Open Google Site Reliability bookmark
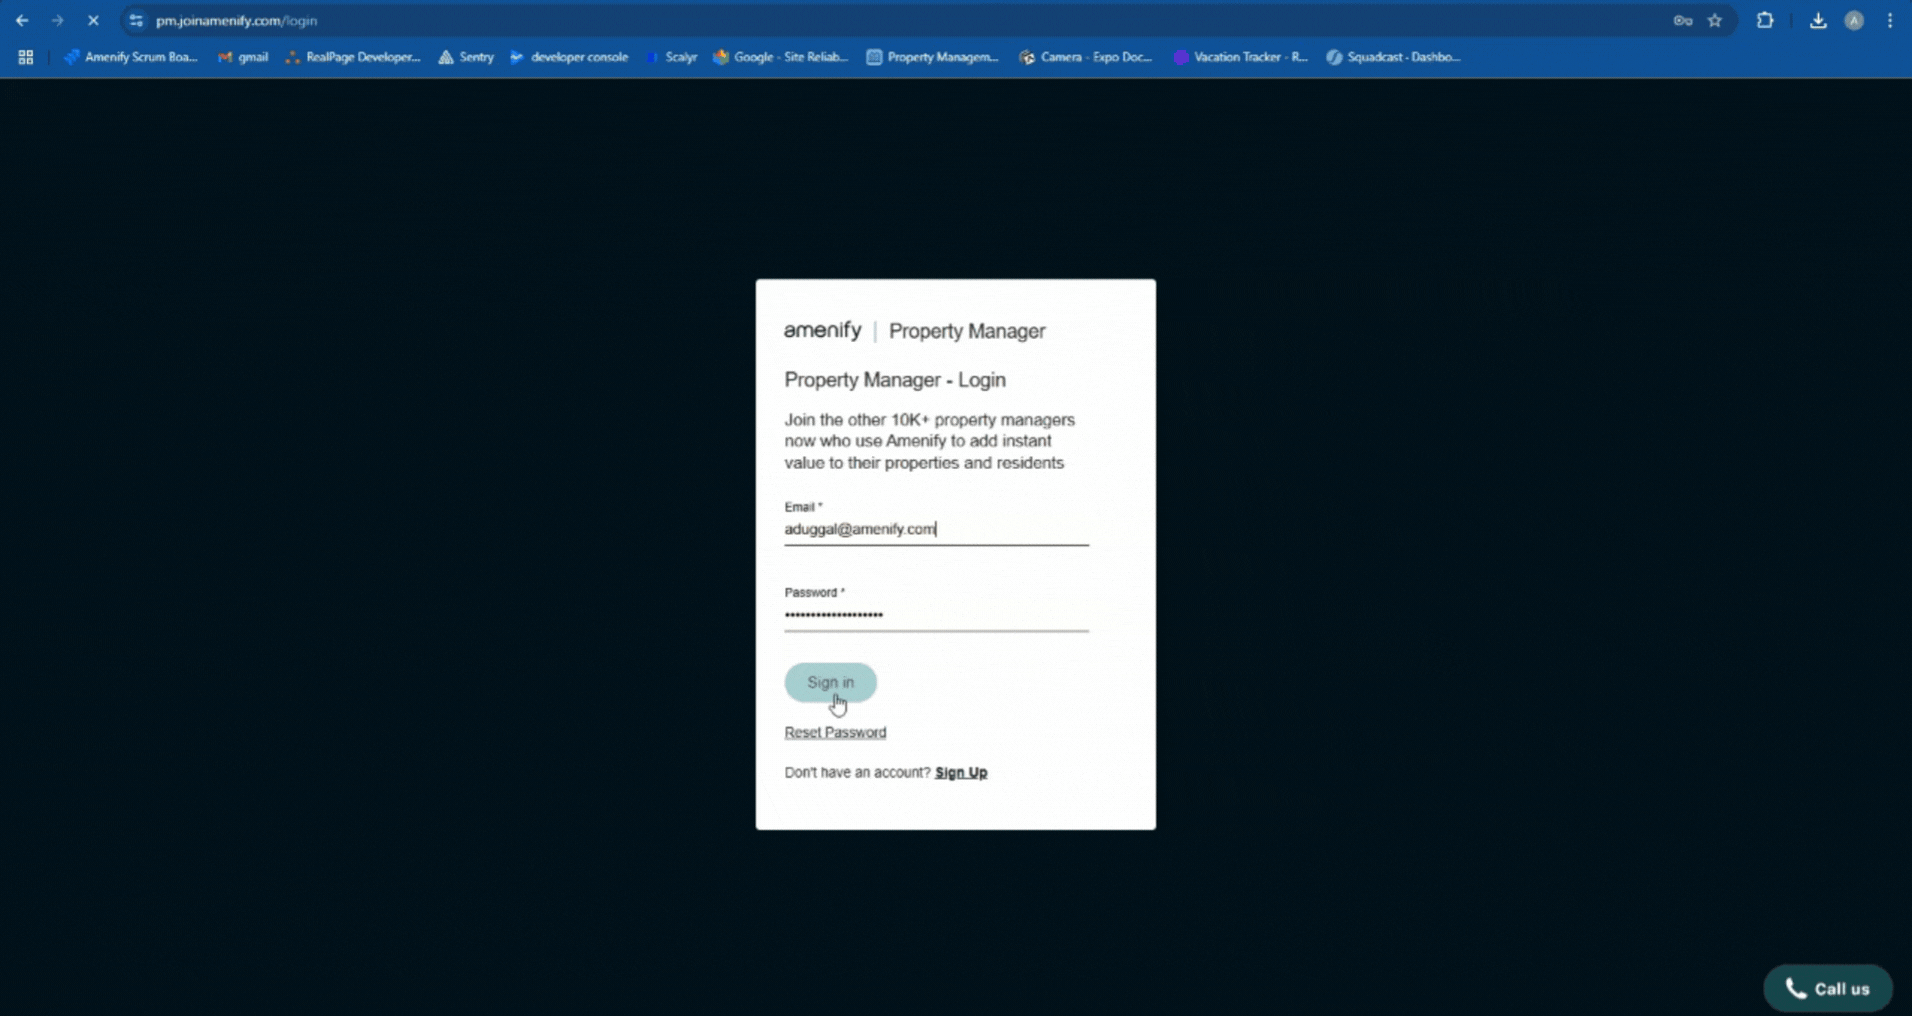This screenshot has width=1912, height=1016. (x=780, y=57)
